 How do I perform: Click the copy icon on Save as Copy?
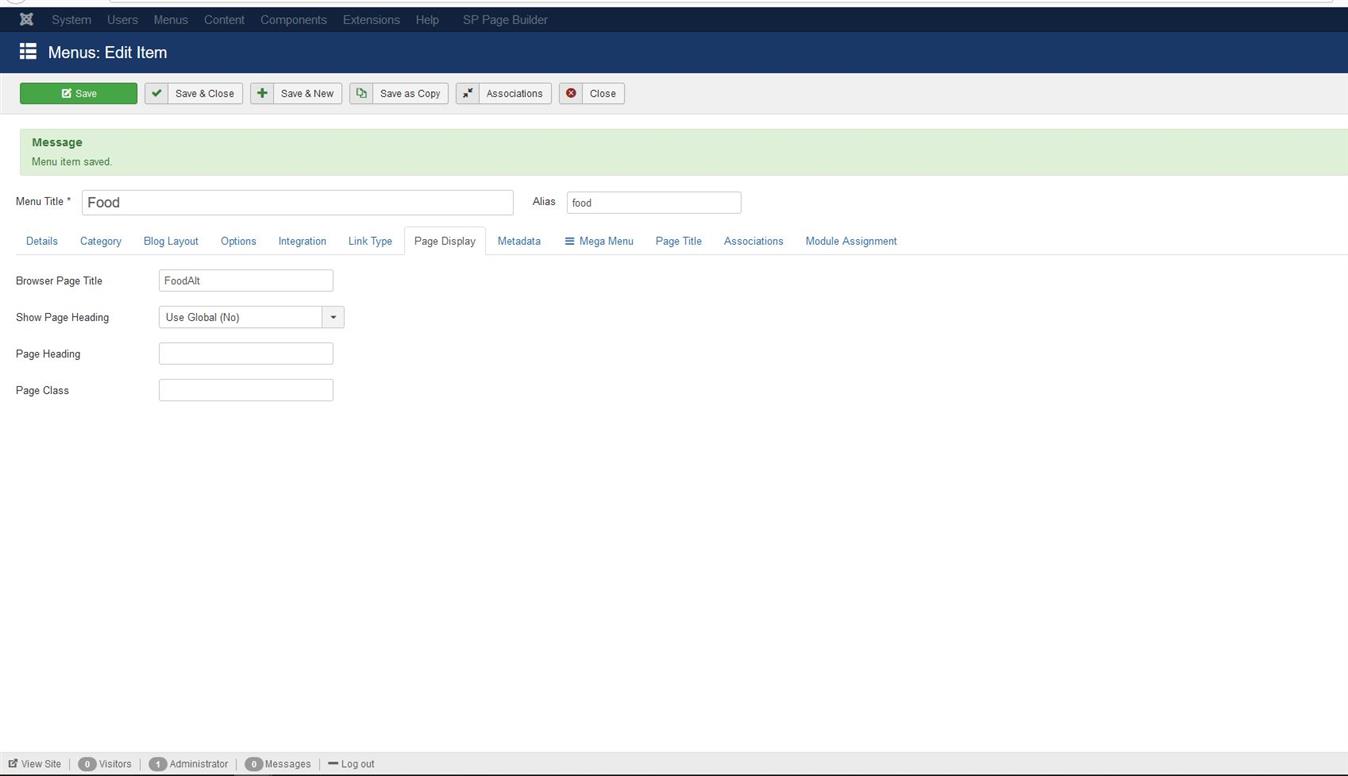pyautogui.click(x=361, y=93)
